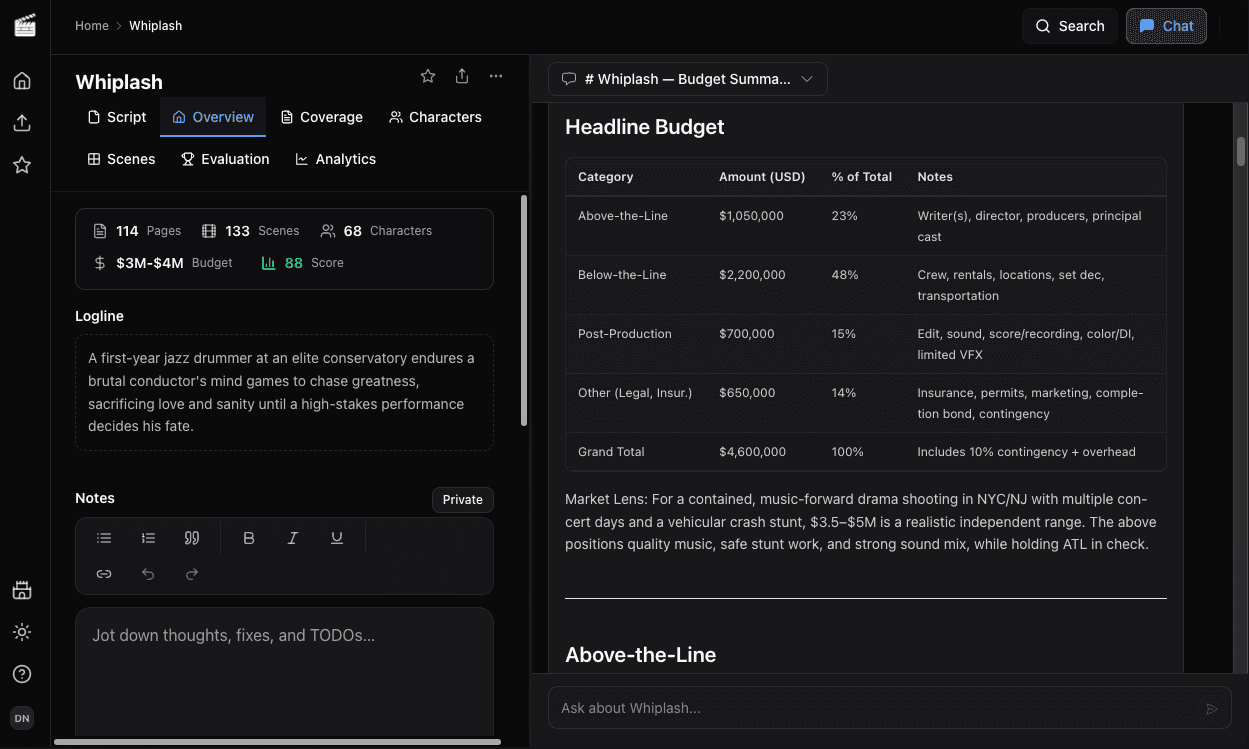The image size is (1249, 749).
Task: Open the help menu from sidebar
Action: click(22, 674)
